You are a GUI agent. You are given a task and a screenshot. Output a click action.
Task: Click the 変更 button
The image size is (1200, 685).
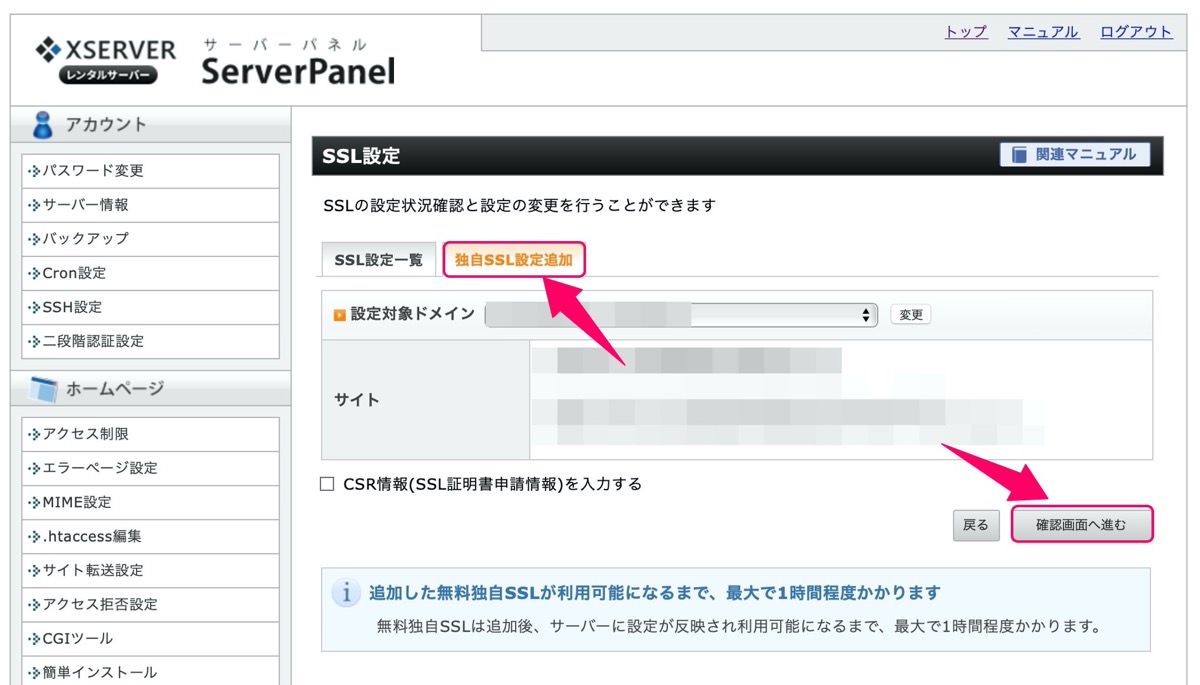click(911, 315)
